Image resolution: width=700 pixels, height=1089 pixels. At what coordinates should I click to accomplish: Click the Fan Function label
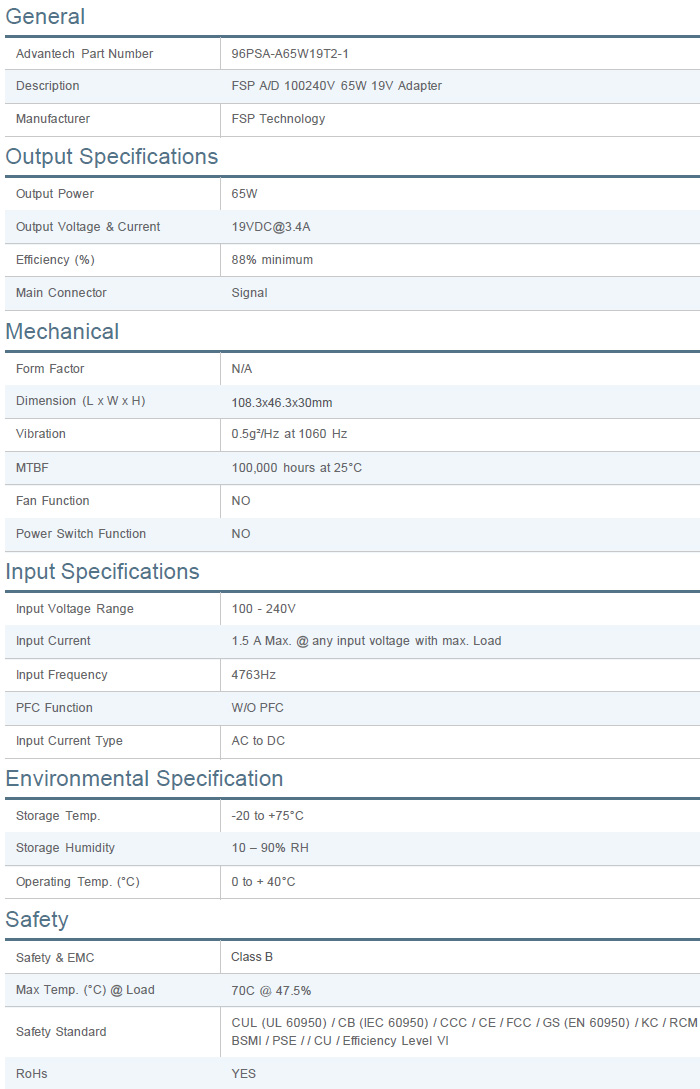(x=52, y=501)
